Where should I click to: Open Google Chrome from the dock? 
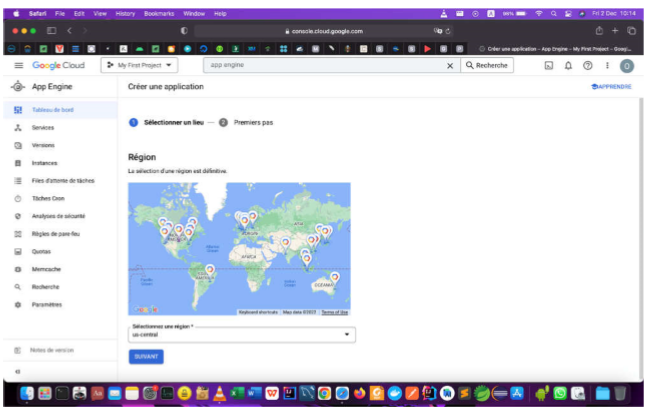click(324, 393)
